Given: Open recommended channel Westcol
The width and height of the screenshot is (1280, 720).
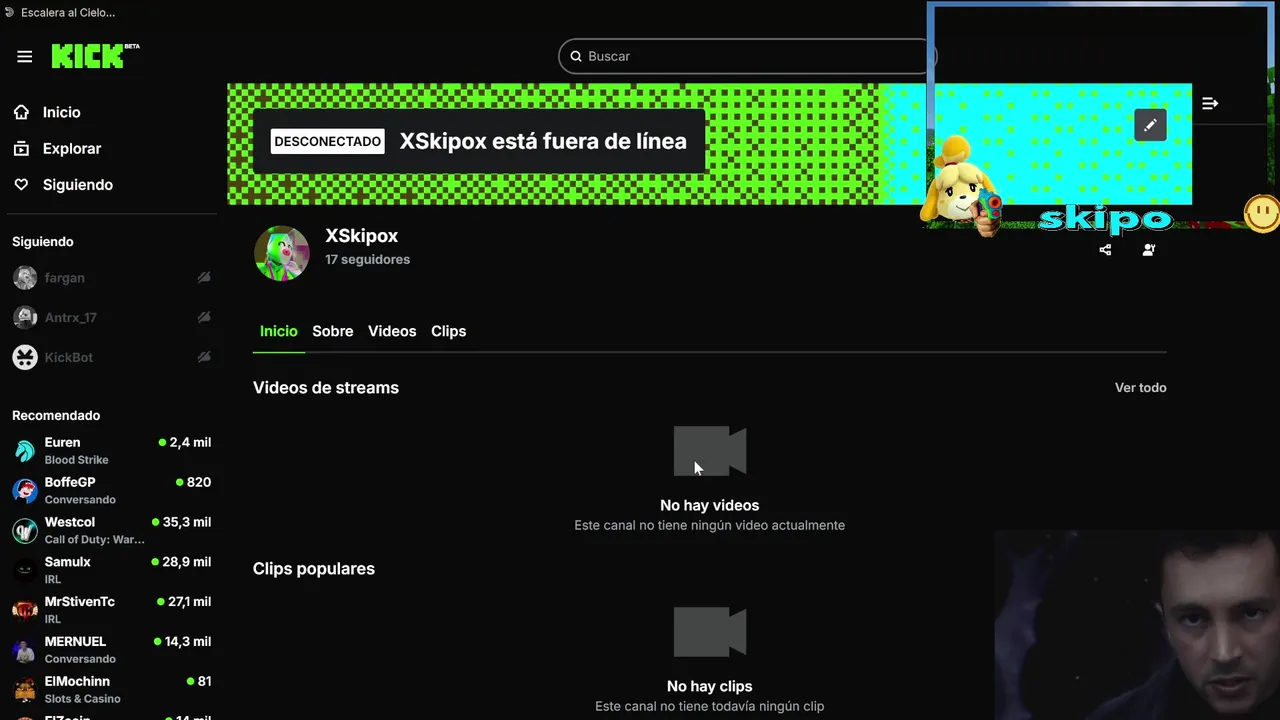Looking at the screenshot, I should point(111,530).
